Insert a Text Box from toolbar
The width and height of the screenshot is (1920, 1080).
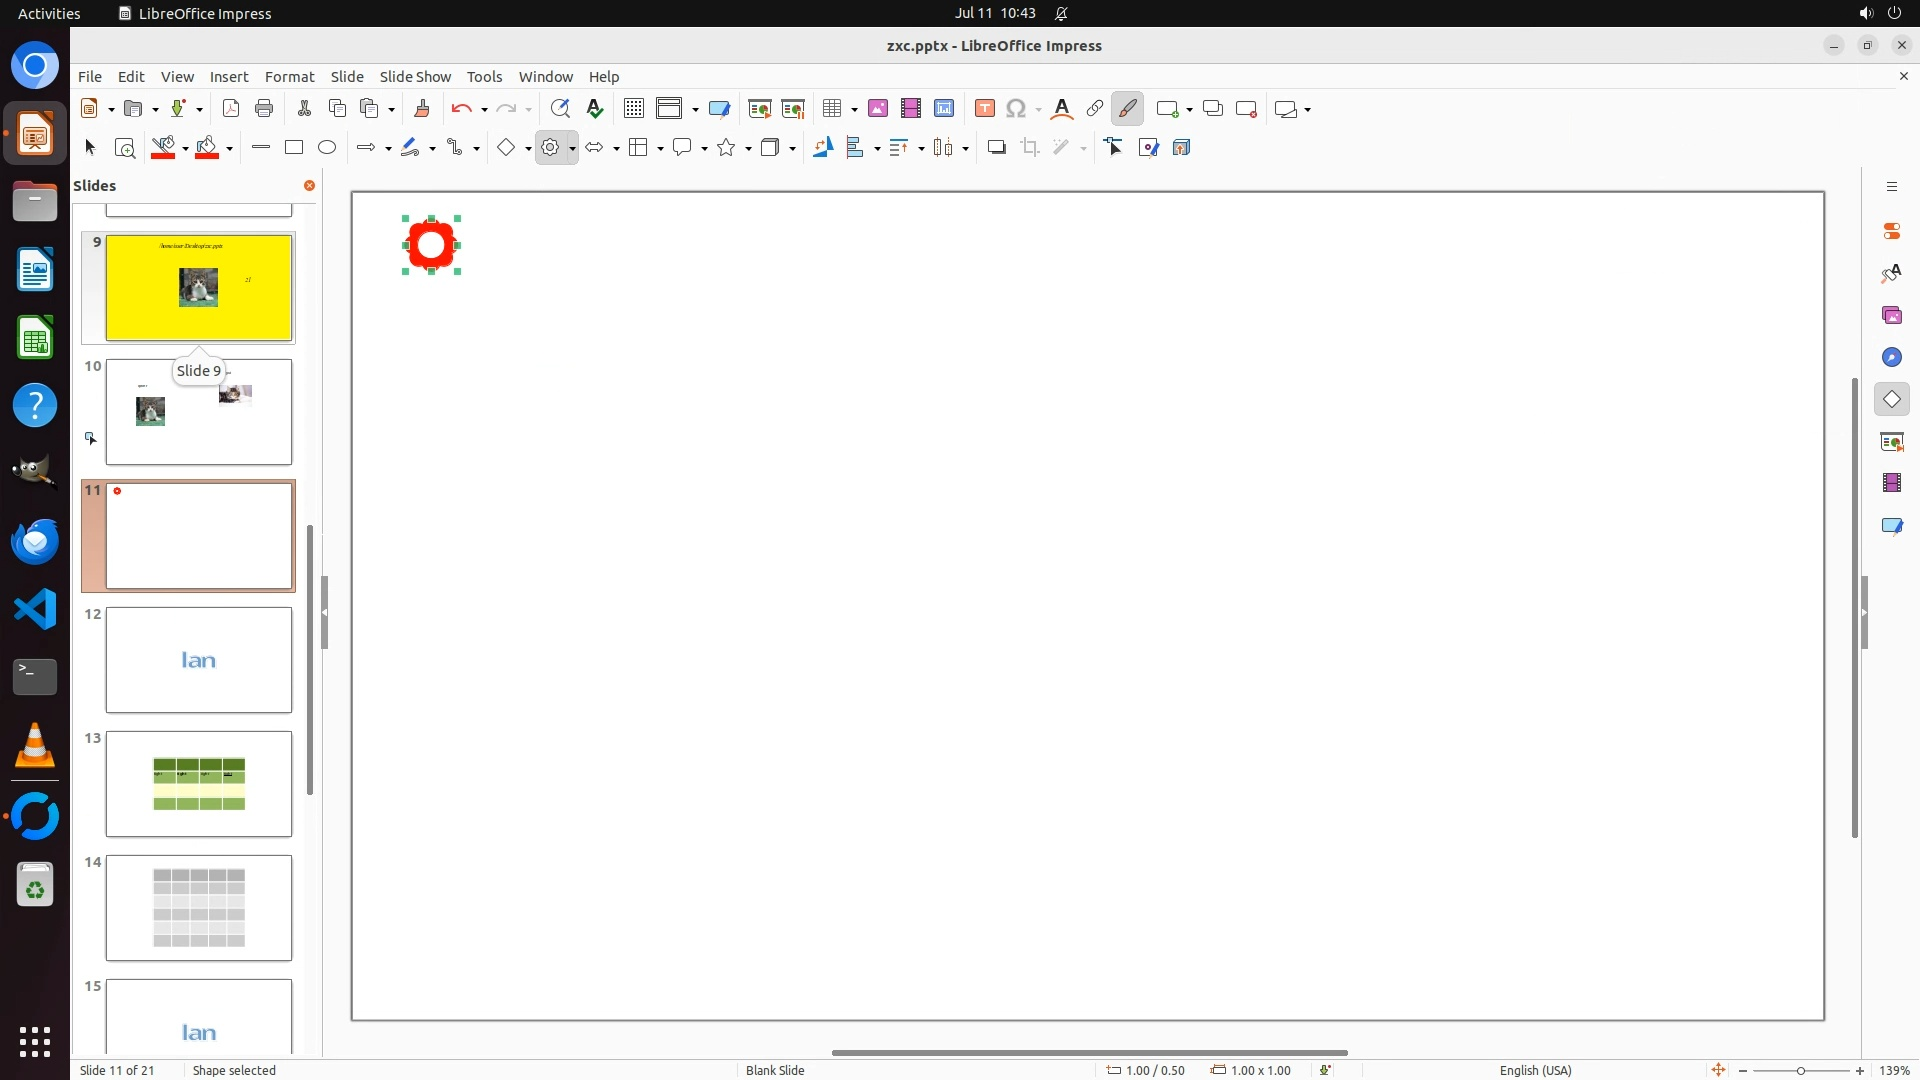click(x=984, y=109)
